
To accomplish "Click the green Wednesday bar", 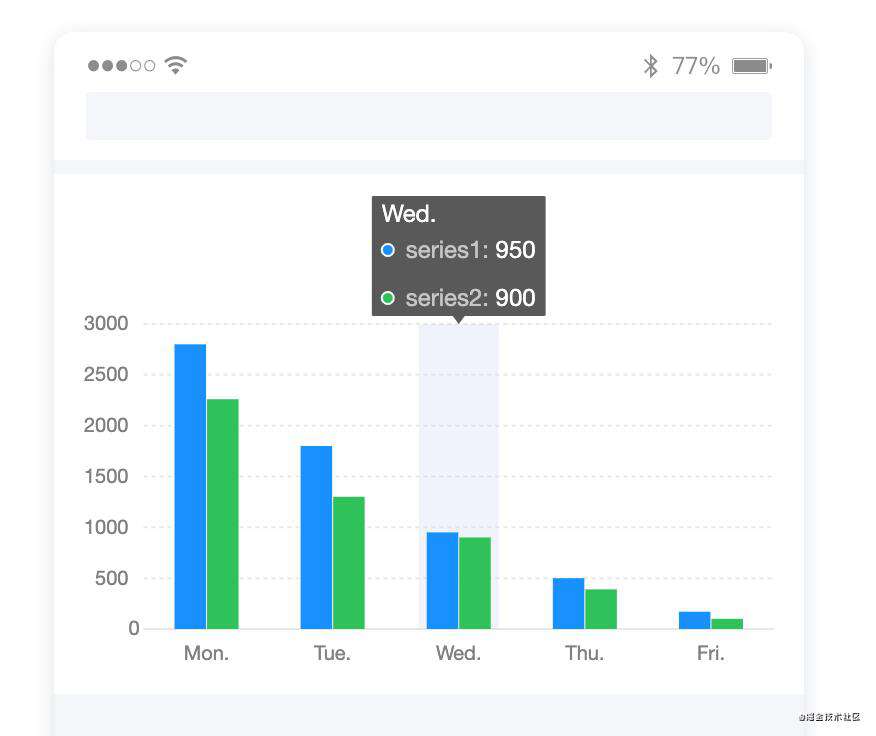I will [x=475, y=583].
